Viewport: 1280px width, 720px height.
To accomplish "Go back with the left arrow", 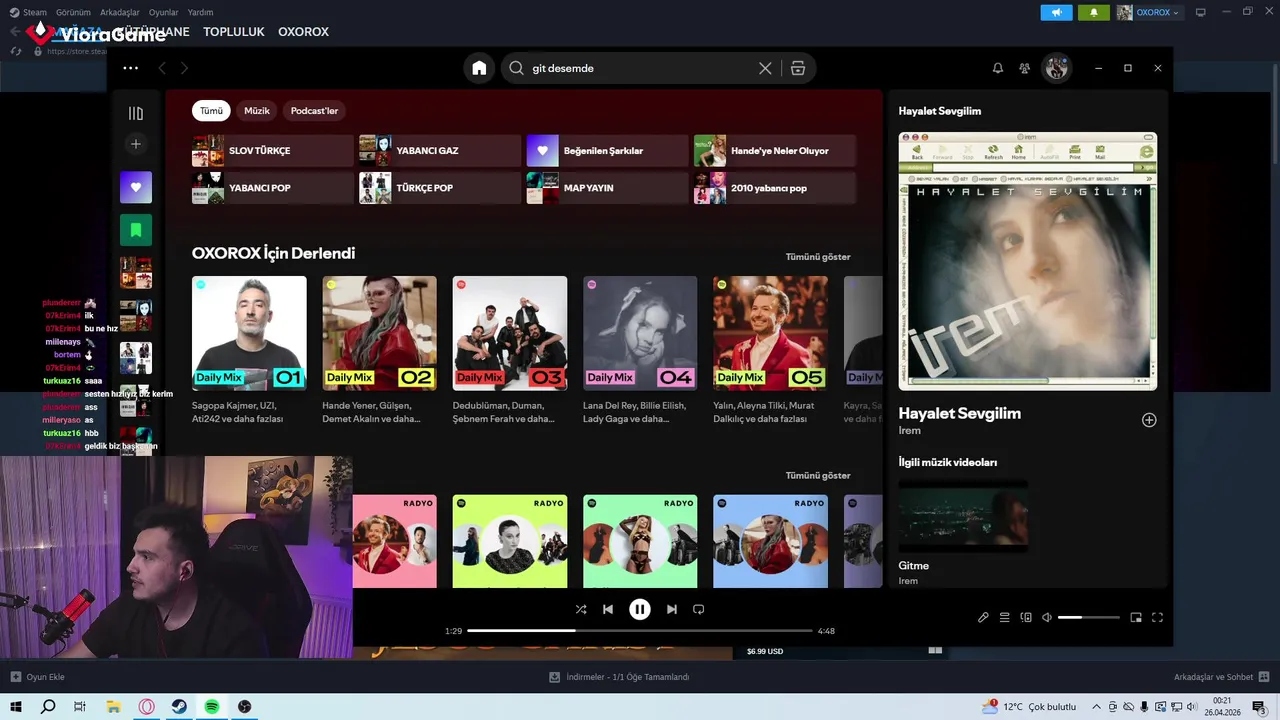I will tap(162, 68).
